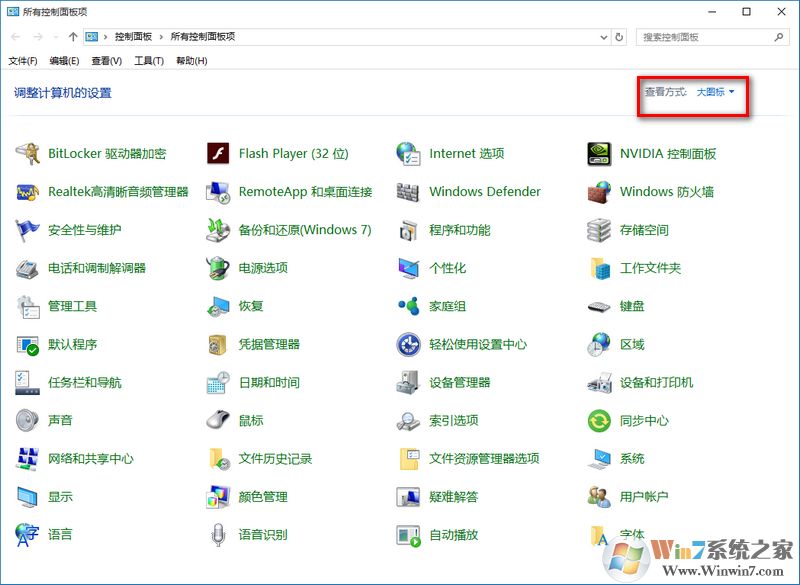Open the 家庭组 spheres icon
The height and width of the screenshot is (585, 800).
(x=409, y=306)
